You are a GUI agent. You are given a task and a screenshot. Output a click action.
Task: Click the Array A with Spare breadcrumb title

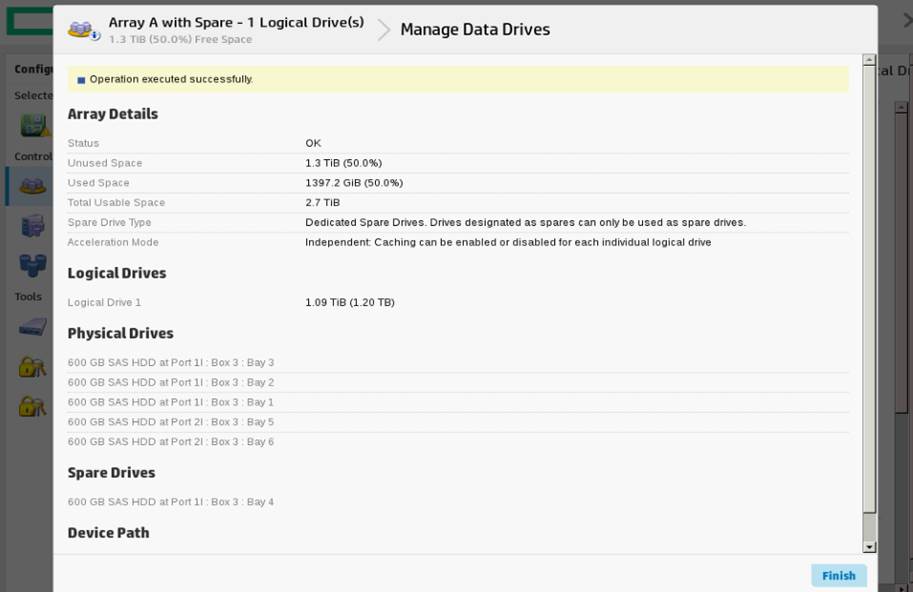(236, 22)
